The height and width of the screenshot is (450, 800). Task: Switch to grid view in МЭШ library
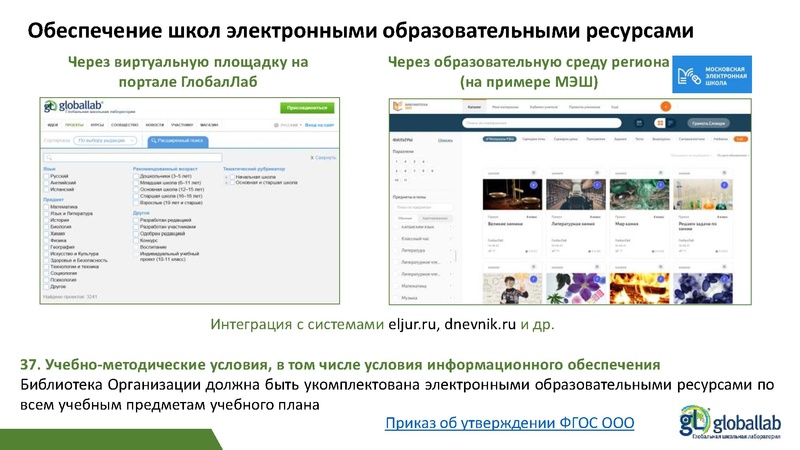[660, 123]
